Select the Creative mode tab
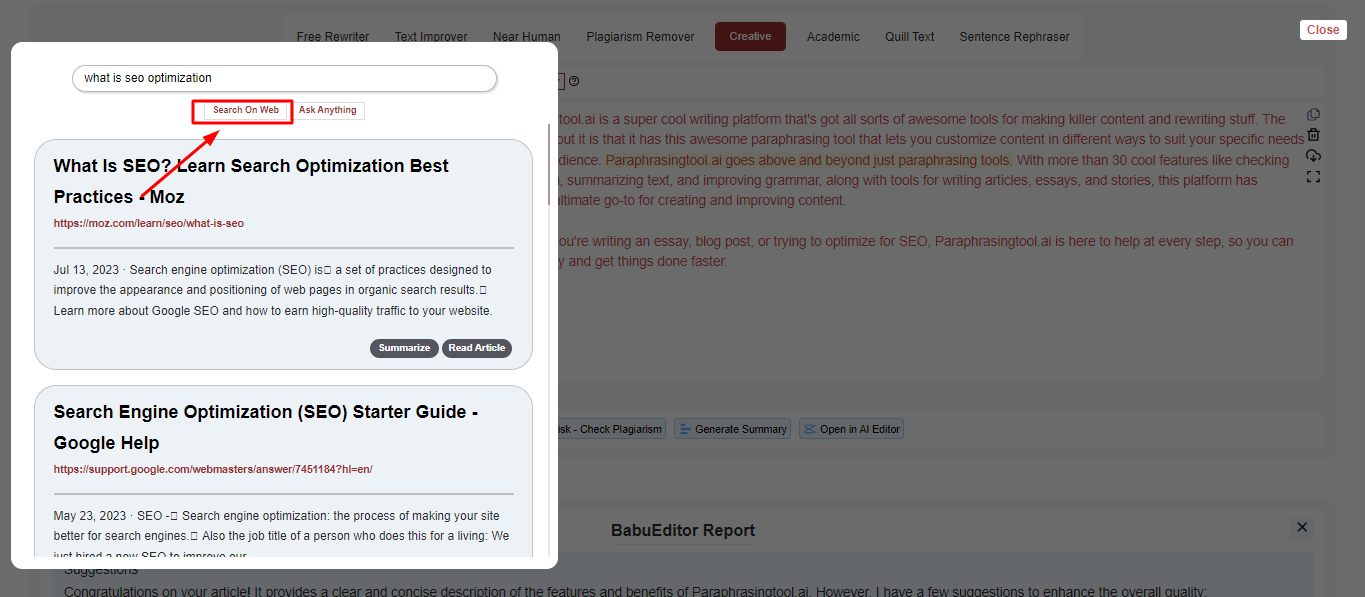1365x597 pixels. [x=750, y=37]
